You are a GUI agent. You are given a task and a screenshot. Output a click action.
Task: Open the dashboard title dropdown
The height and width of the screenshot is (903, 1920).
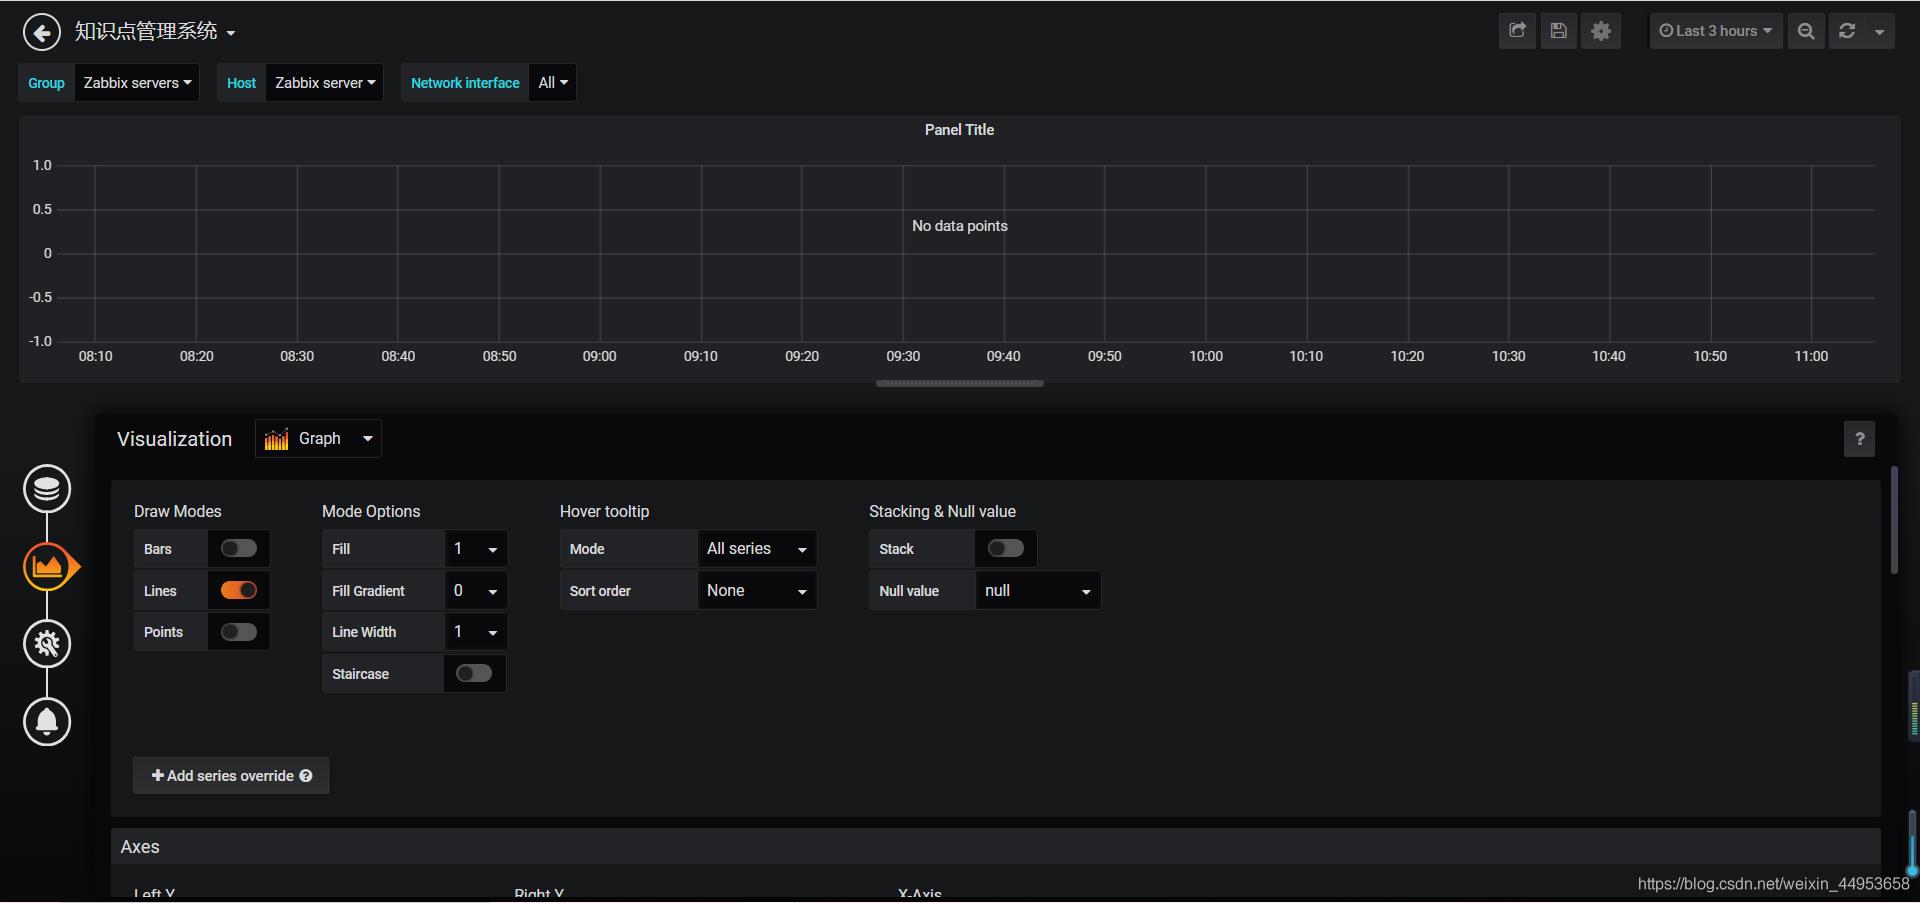(x=155, y=32)
